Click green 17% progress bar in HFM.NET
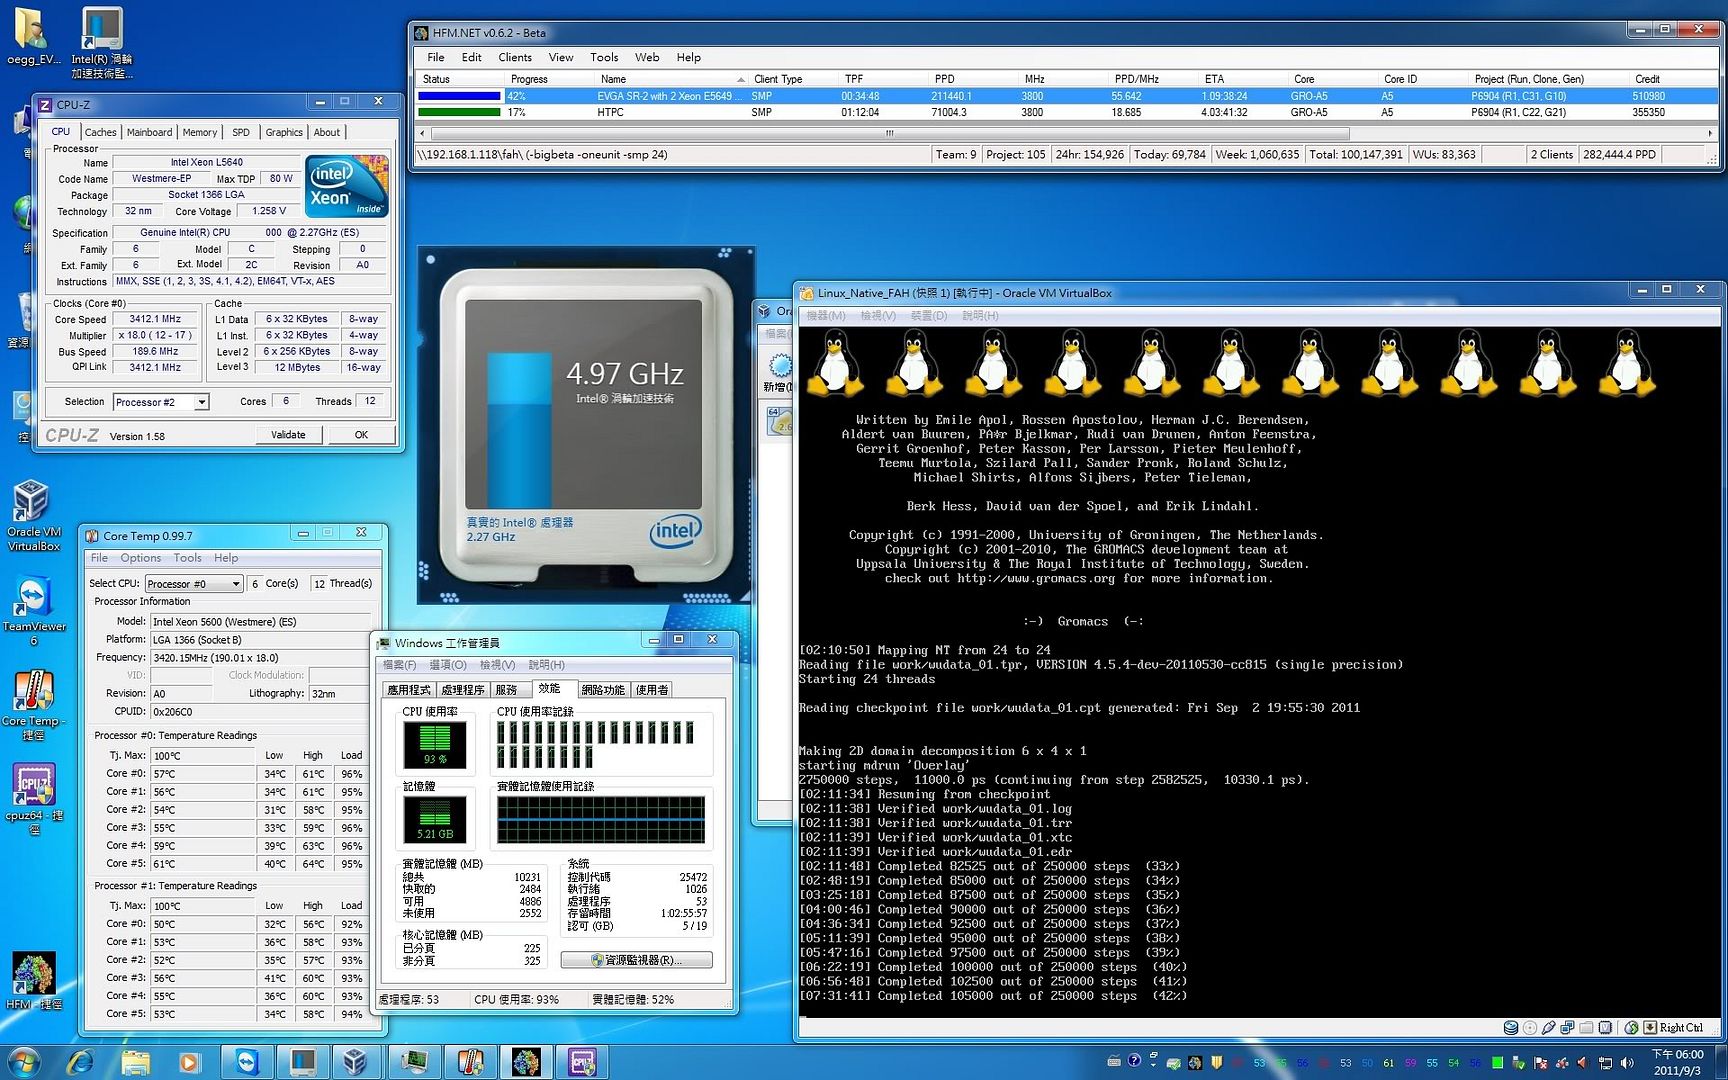This screenshot has height=1080, width=1728. tap(459, 112)
